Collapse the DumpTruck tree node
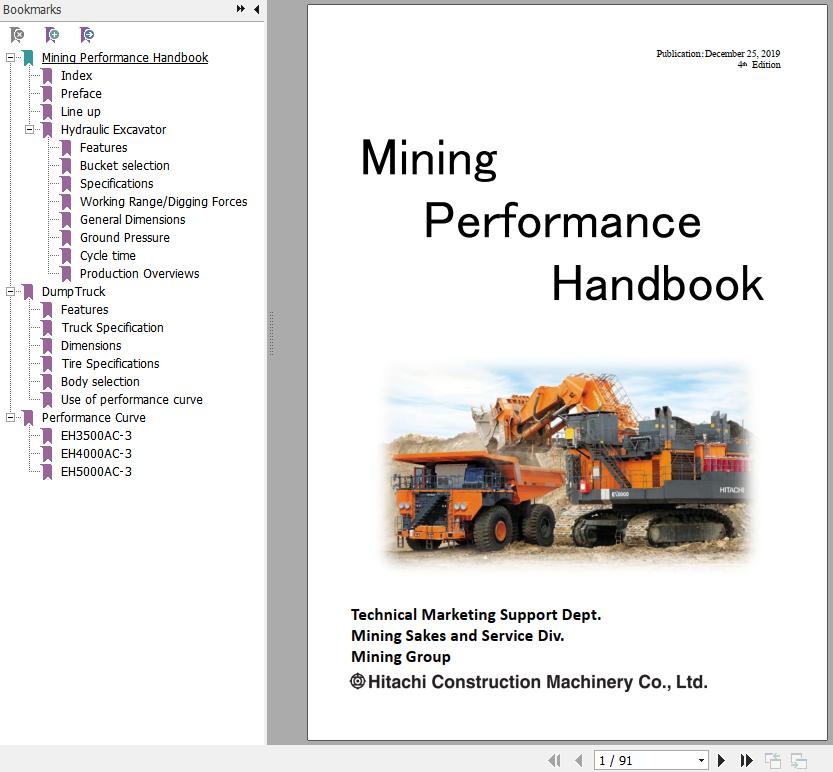Screen dimensions: 833x772 click(x=10, y=292)
